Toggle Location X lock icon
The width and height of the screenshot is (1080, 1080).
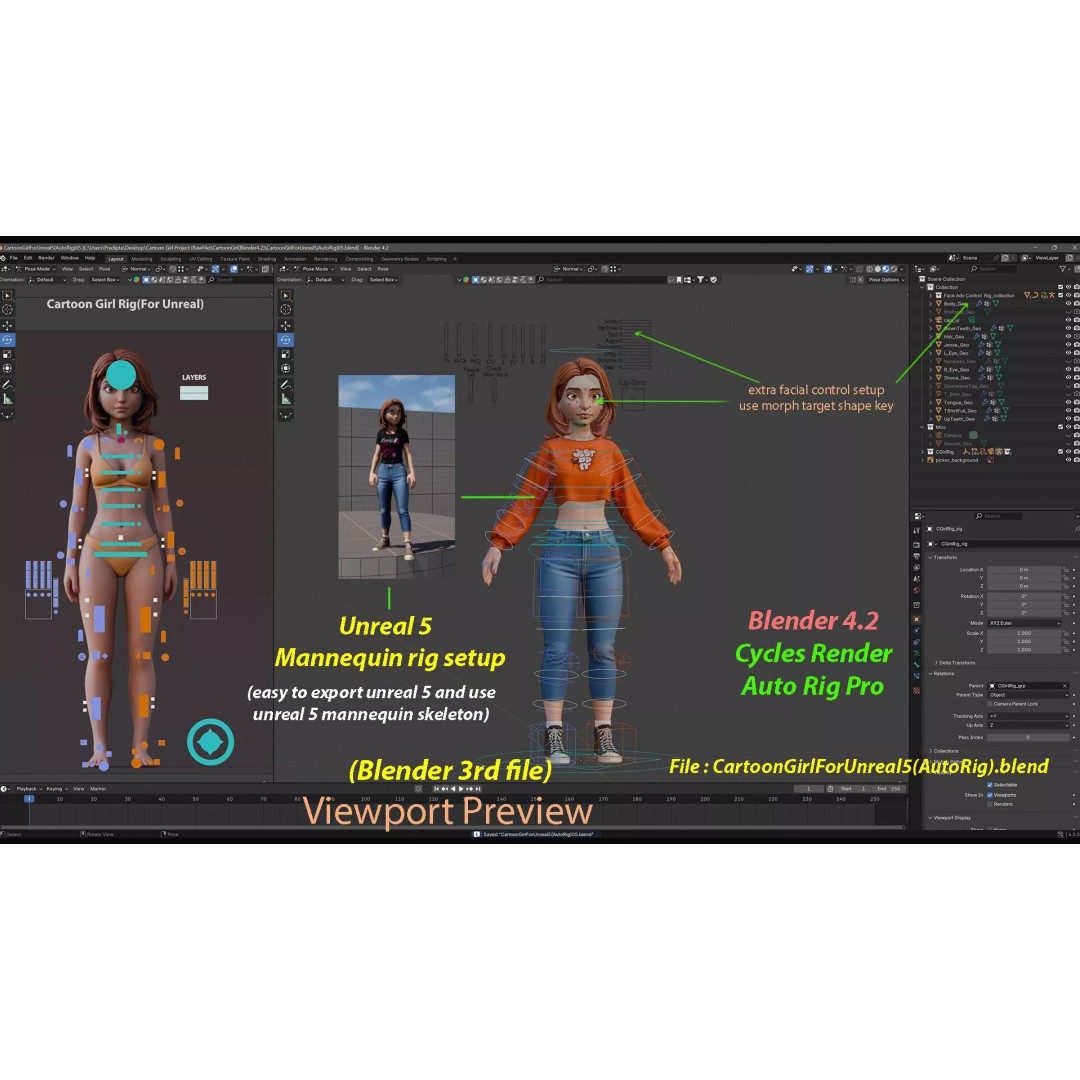[x=1066, y=570]
